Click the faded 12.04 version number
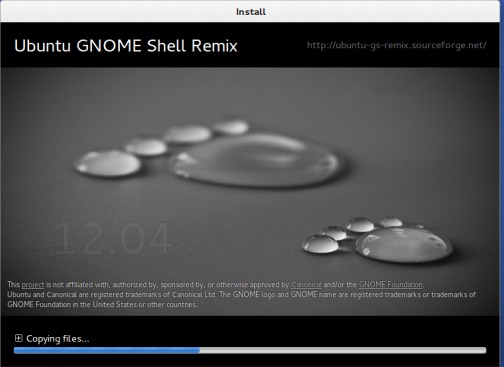Screen dimensions: 504x367 (x=113, y=239)
